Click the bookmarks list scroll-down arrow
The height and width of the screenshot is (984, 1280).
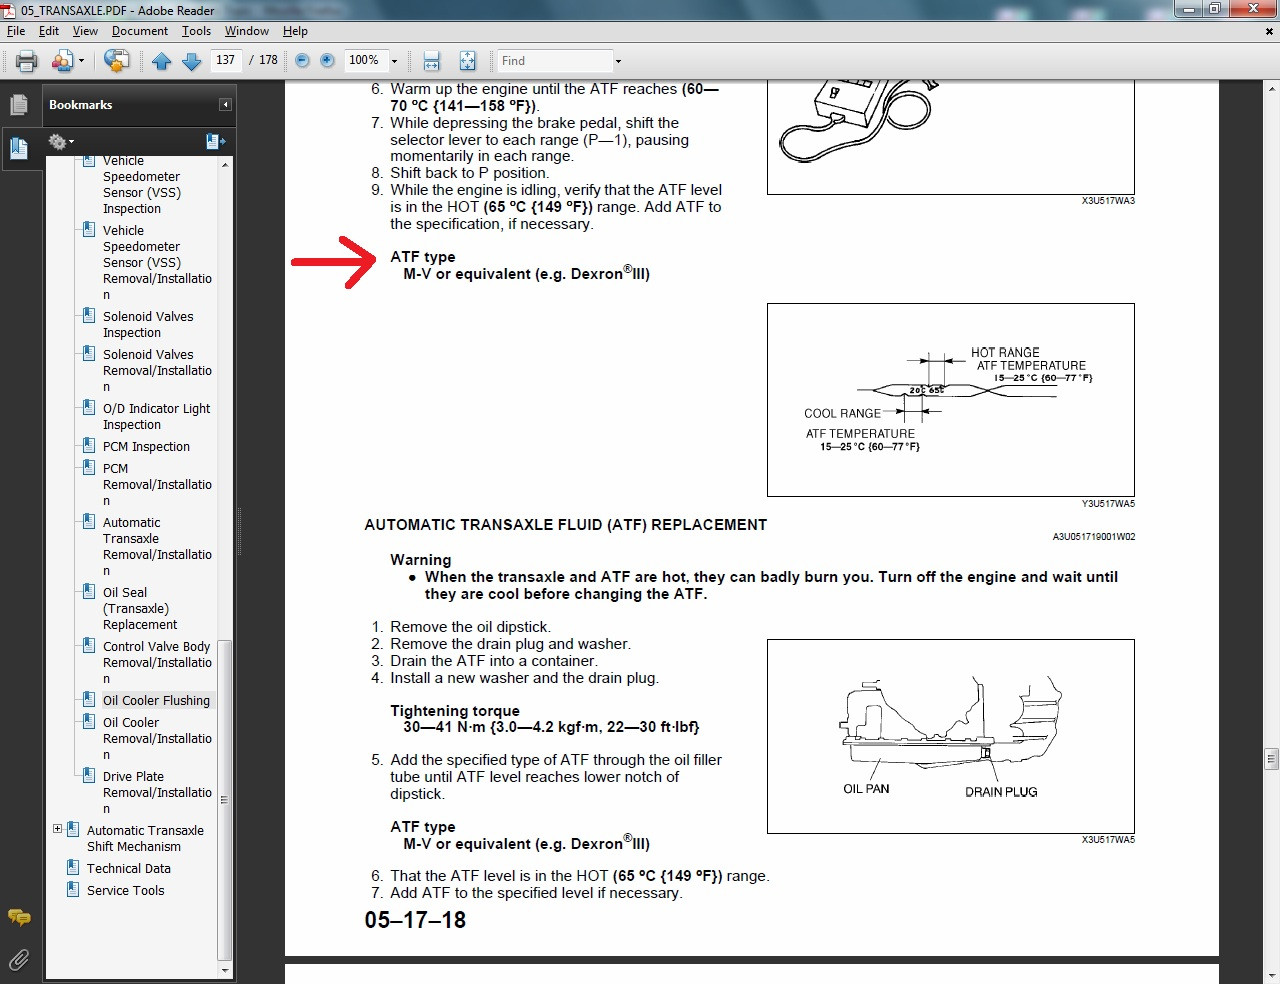(225, 970)
